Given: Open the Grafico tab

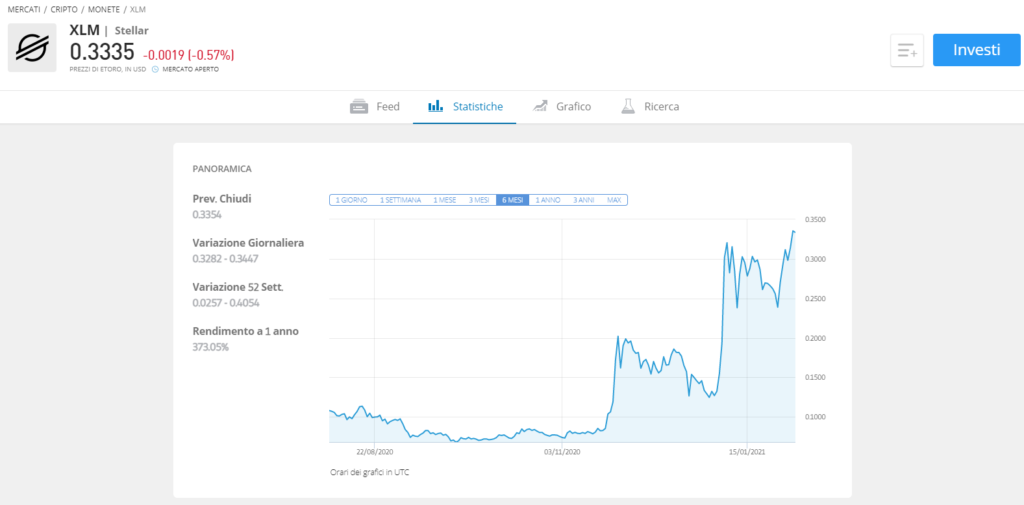Looking at the screenshot, I should [x=562, y=106].
